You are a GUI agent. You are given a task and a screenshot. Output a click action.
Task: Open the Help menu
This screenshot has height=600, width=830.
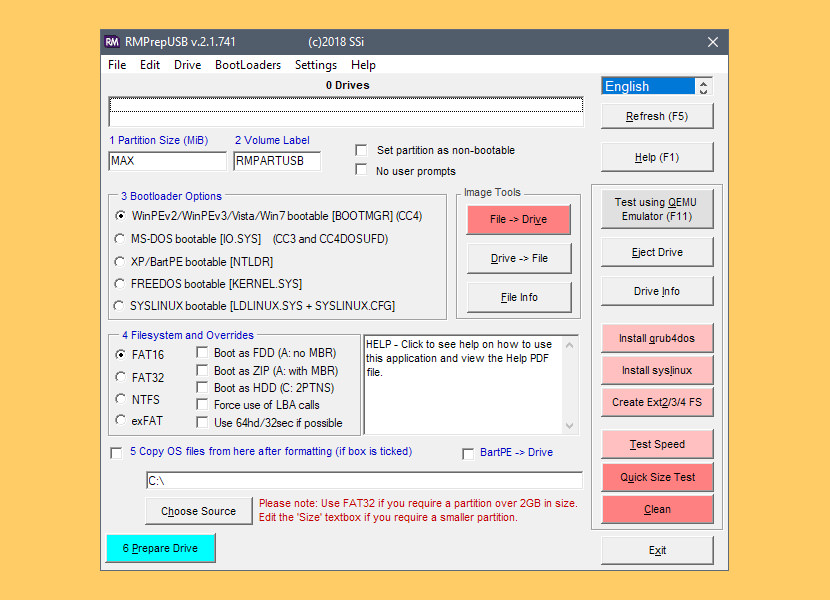click(x=363, y=65)
